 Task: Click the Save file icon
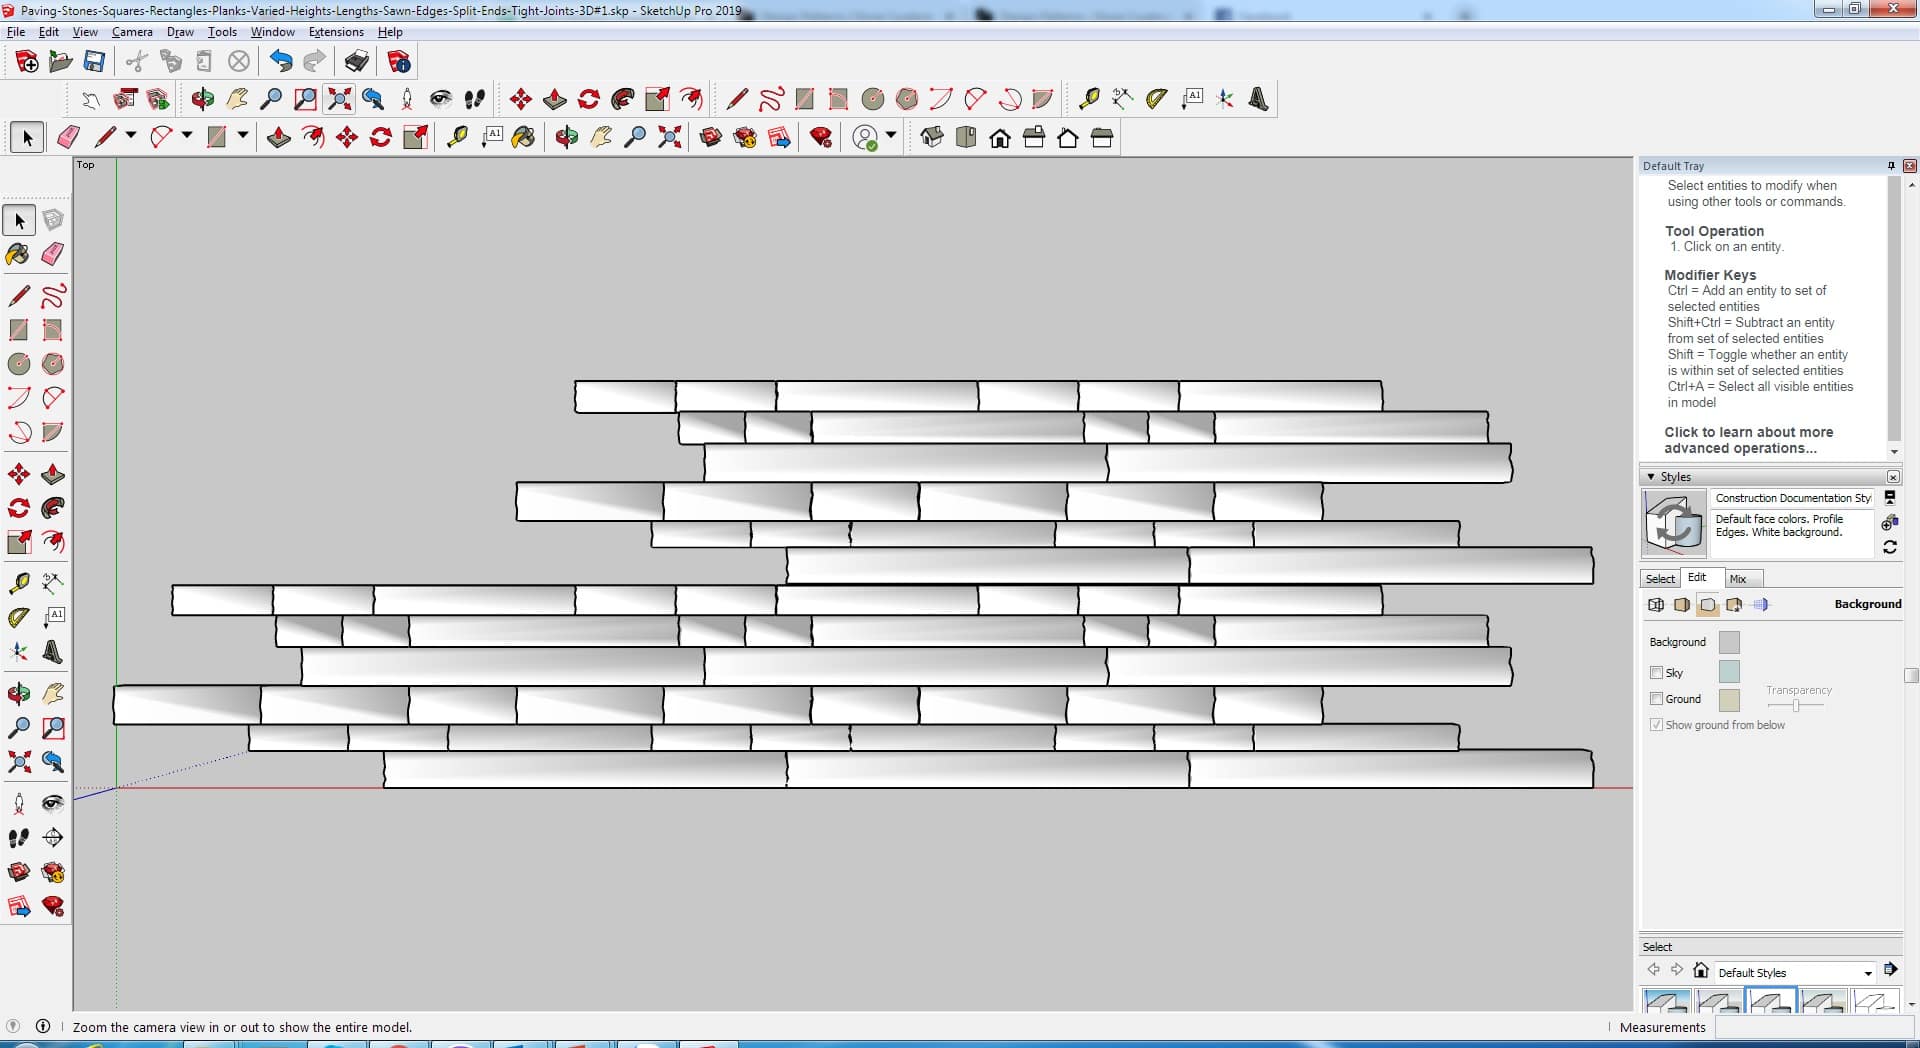94,62
